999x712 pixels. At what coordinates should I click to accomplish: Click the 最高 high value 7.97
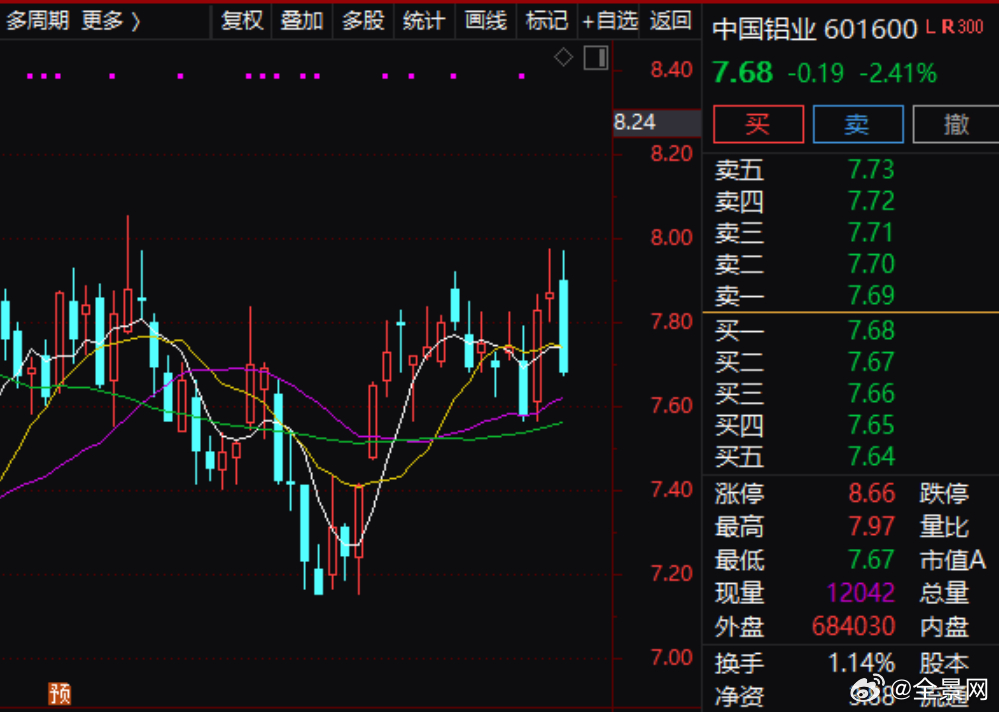[872, 527]
